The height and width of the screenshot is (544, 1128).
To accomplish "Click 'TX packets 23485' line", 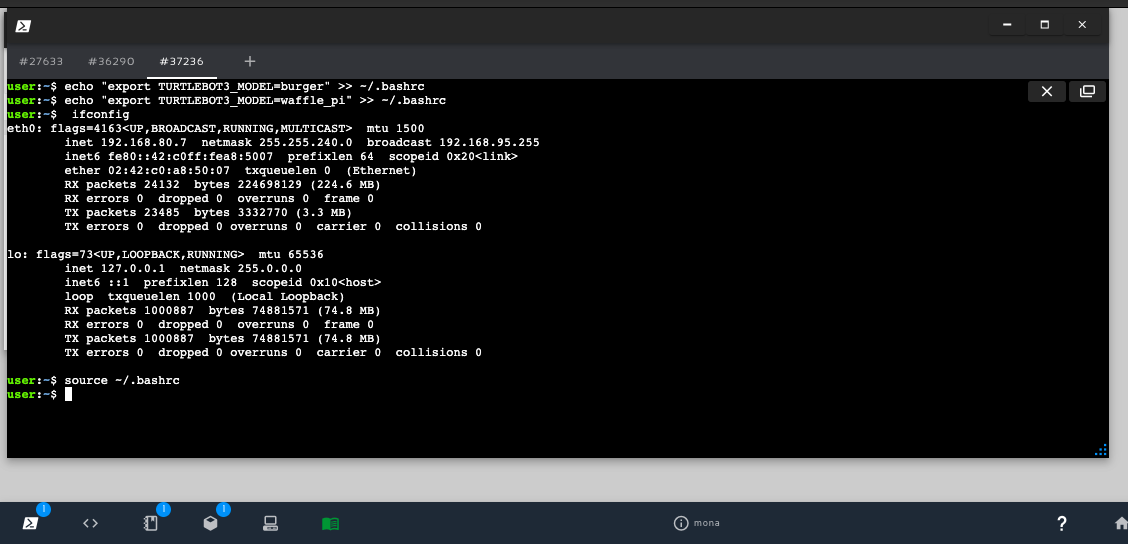I will point(208,212).
